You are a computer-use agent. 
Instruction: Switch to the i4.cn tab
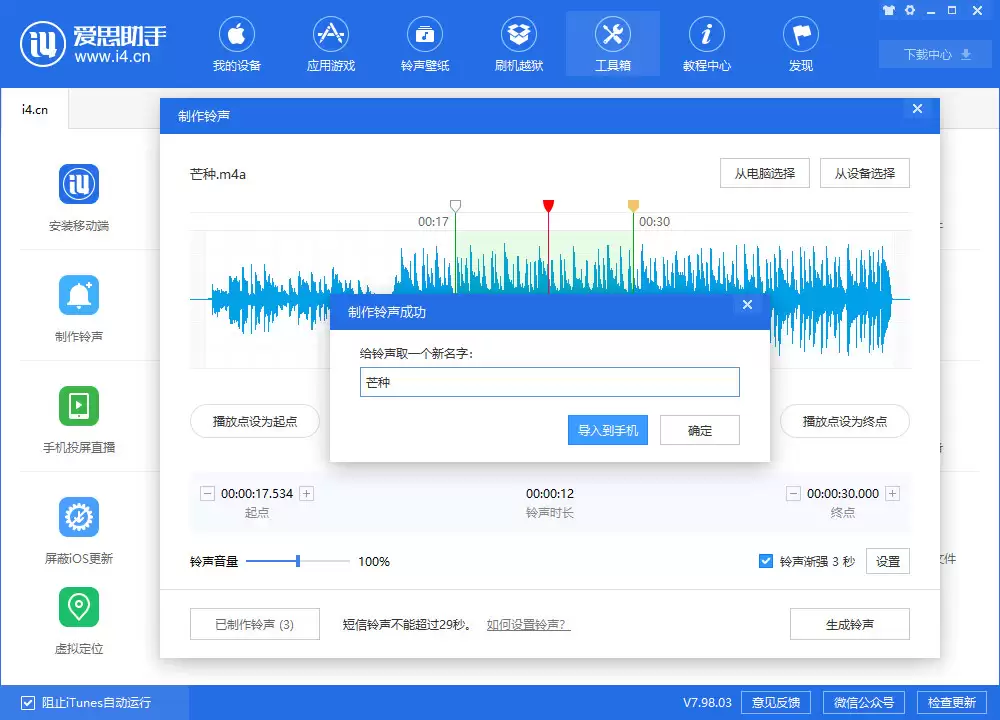tap(34, 110)
